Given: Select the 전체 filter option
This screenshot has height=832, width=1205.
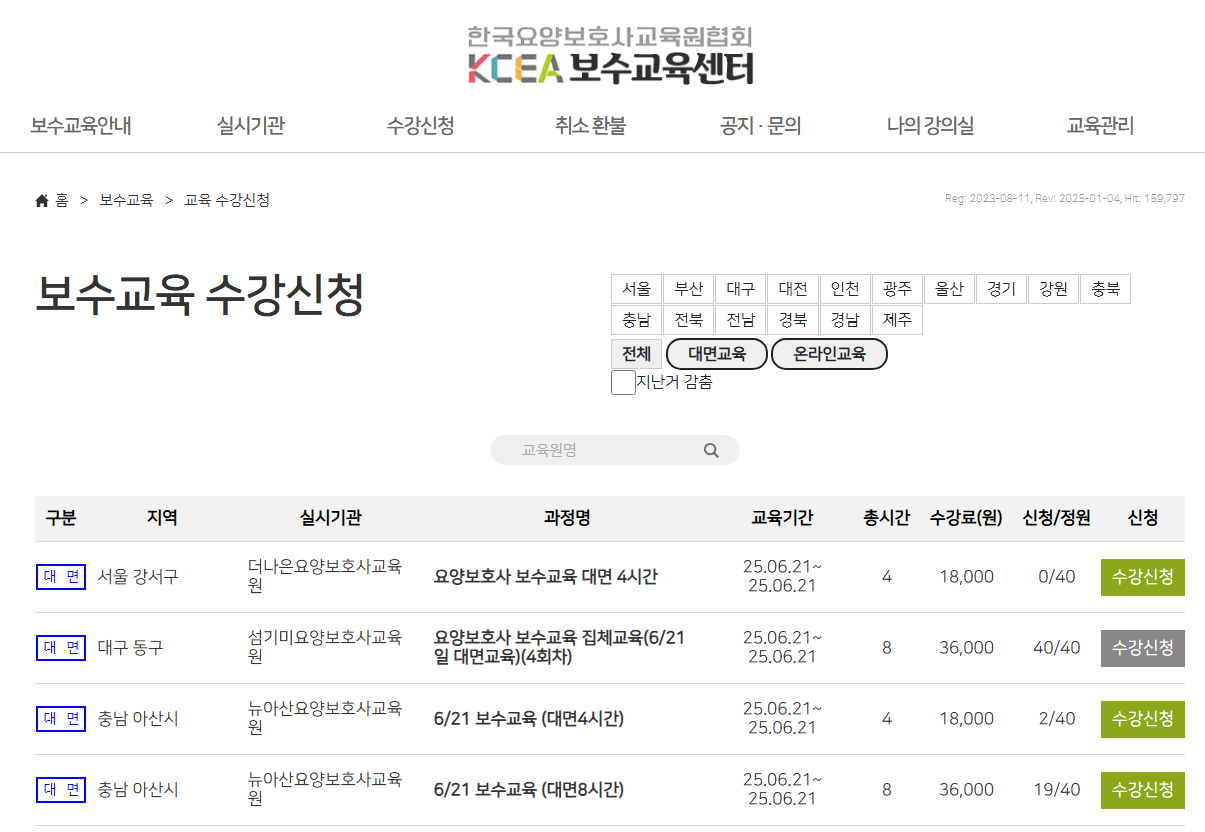Looking at the screenshot, I should (x=636, y=353).
